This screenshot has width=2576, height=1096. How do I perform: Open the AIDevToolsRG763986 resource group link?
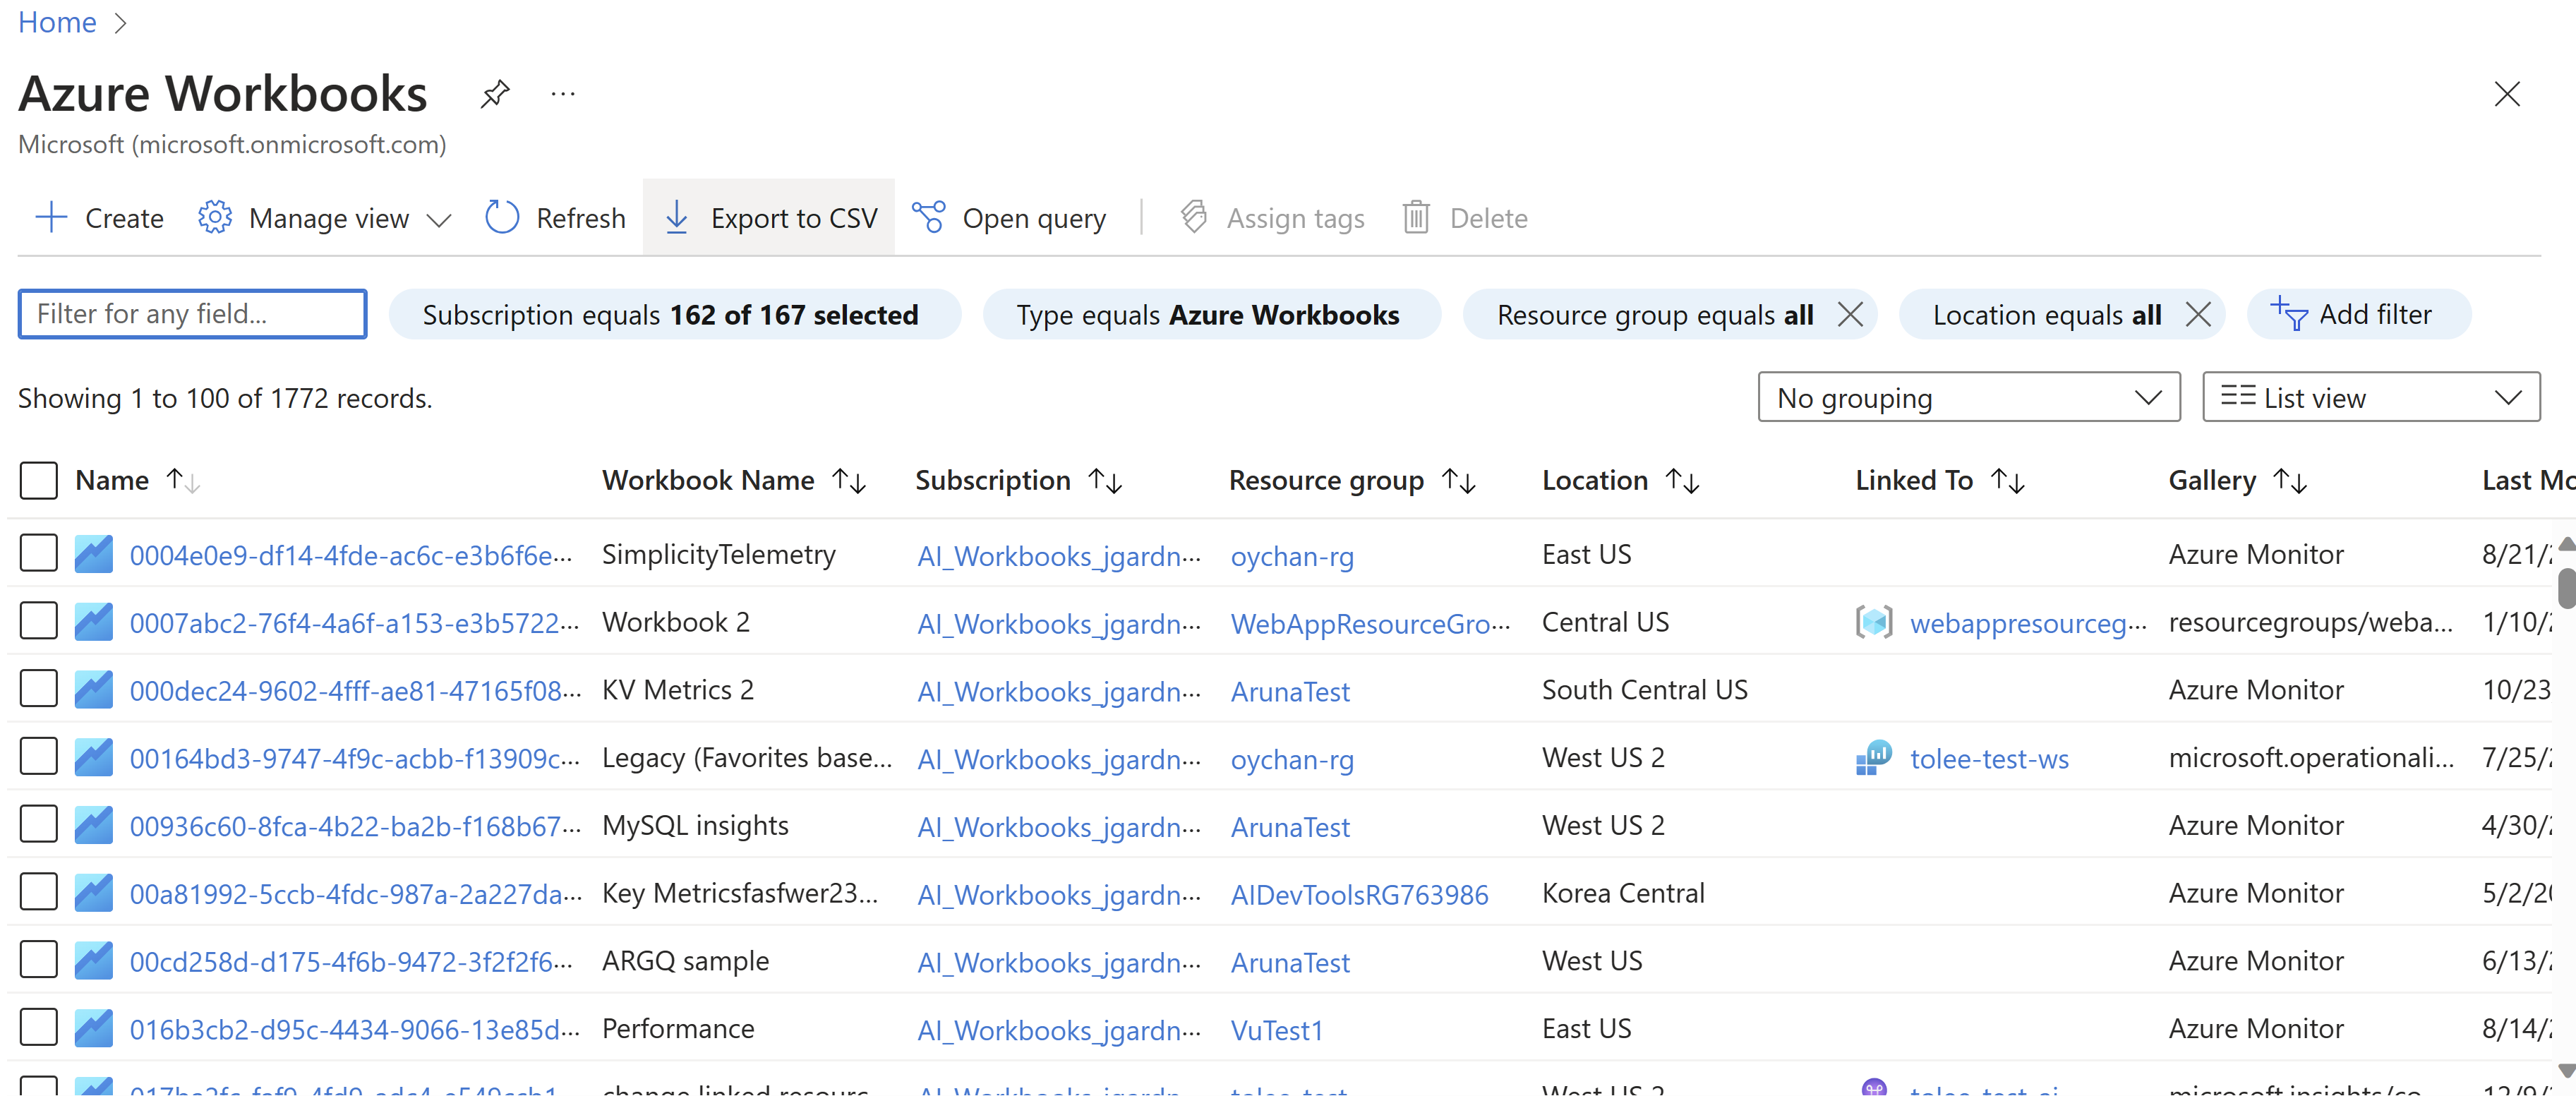coord(1359,894)
